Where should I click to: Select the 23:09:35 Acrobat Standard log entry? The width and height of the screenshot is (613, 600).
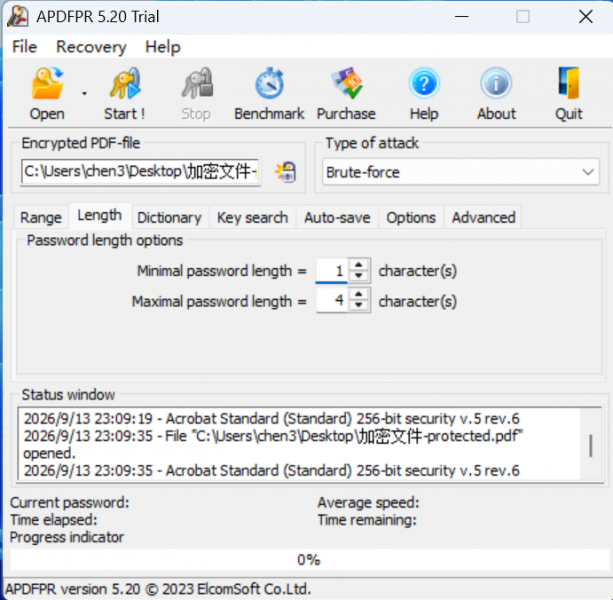[x=272, y=471]
